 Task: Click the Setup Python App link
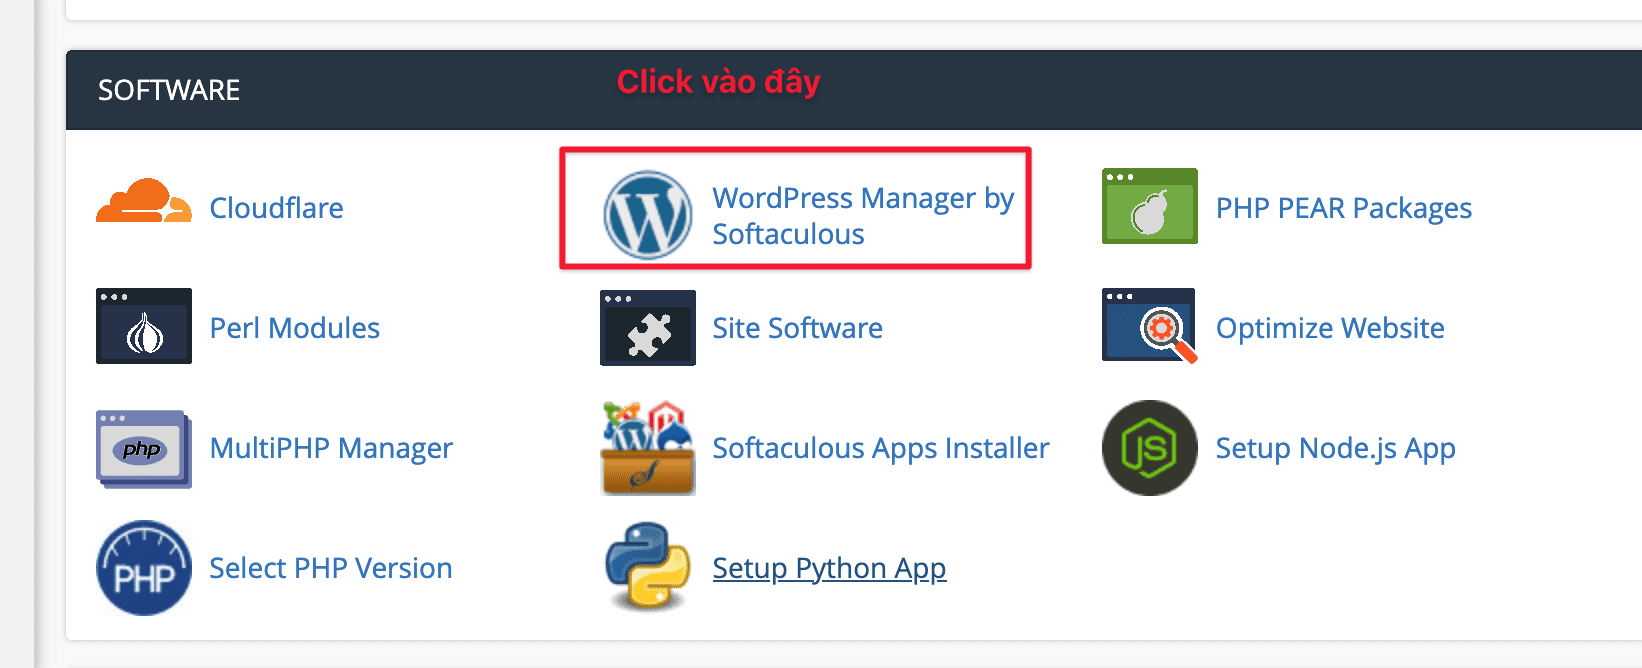tap(828, 568)
